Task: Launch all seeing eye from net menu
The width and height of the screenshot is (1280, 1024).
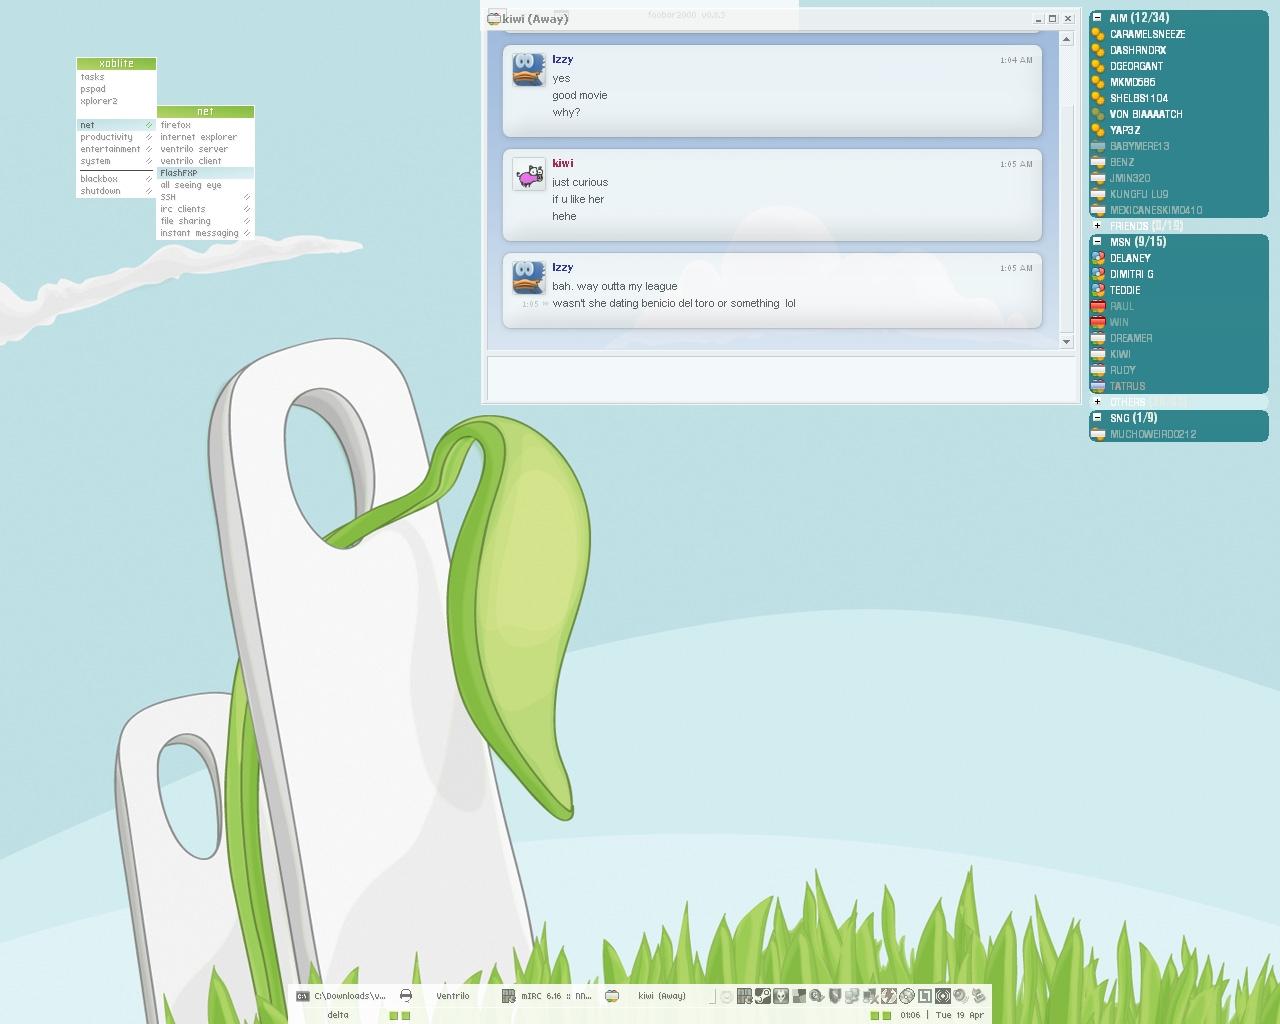Action: 205,185
